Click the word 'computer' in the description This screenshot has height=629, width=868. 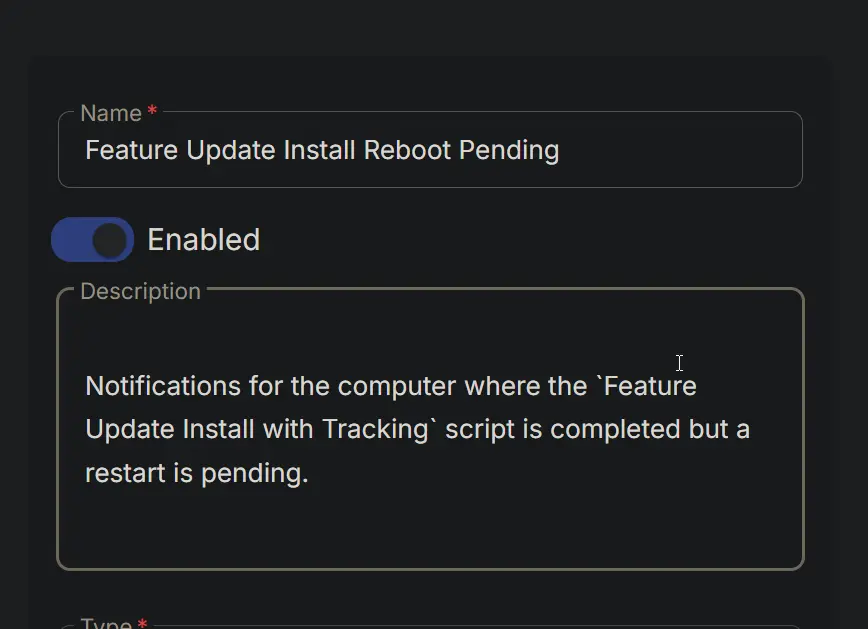(x=396, y=386)
